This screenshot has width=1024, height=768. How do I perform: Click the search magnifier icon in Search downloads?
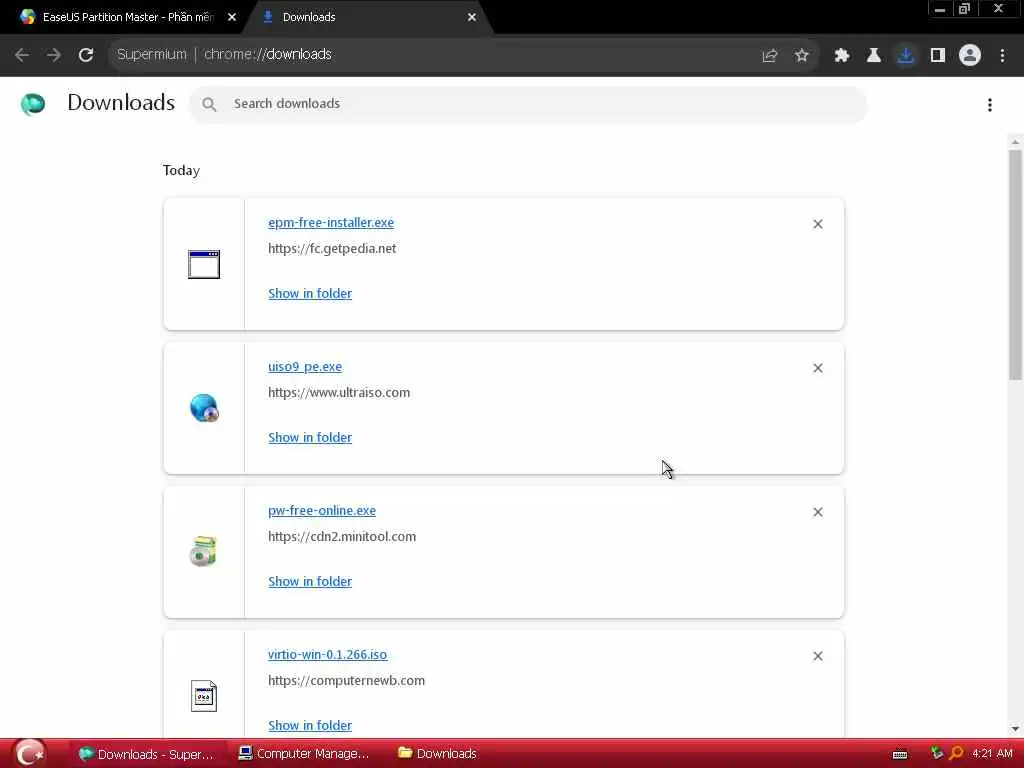point(209,104)
